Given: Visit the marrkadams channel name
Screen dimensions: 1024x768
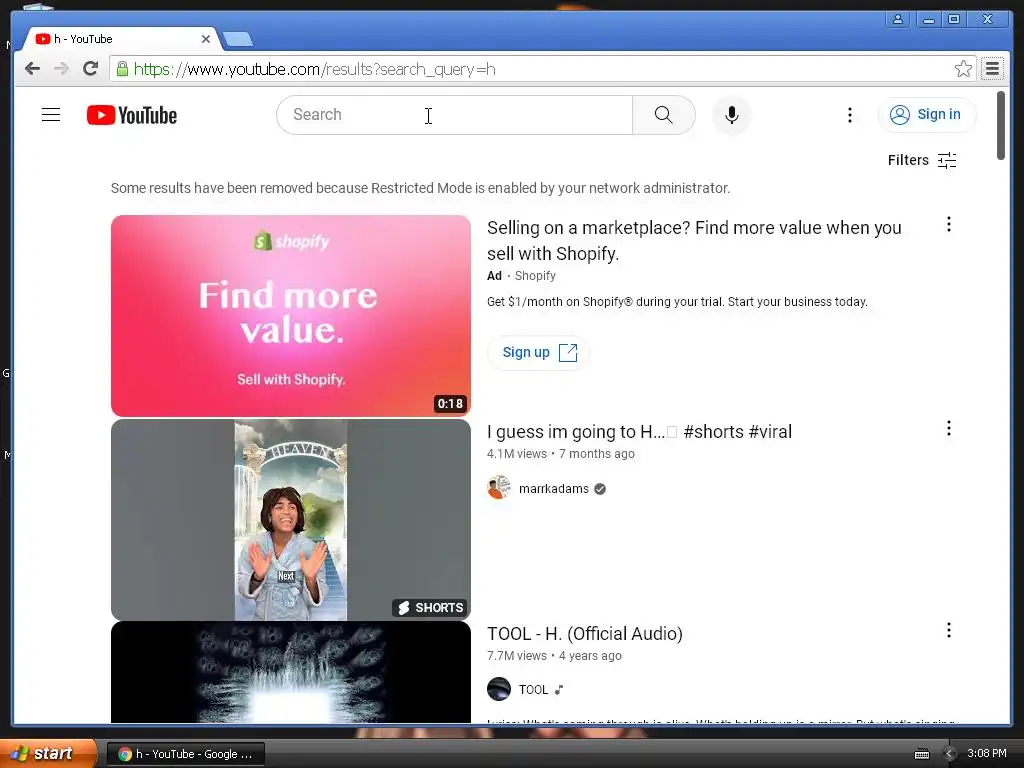Looking at the screenshot, I should (x=554, y=488).
